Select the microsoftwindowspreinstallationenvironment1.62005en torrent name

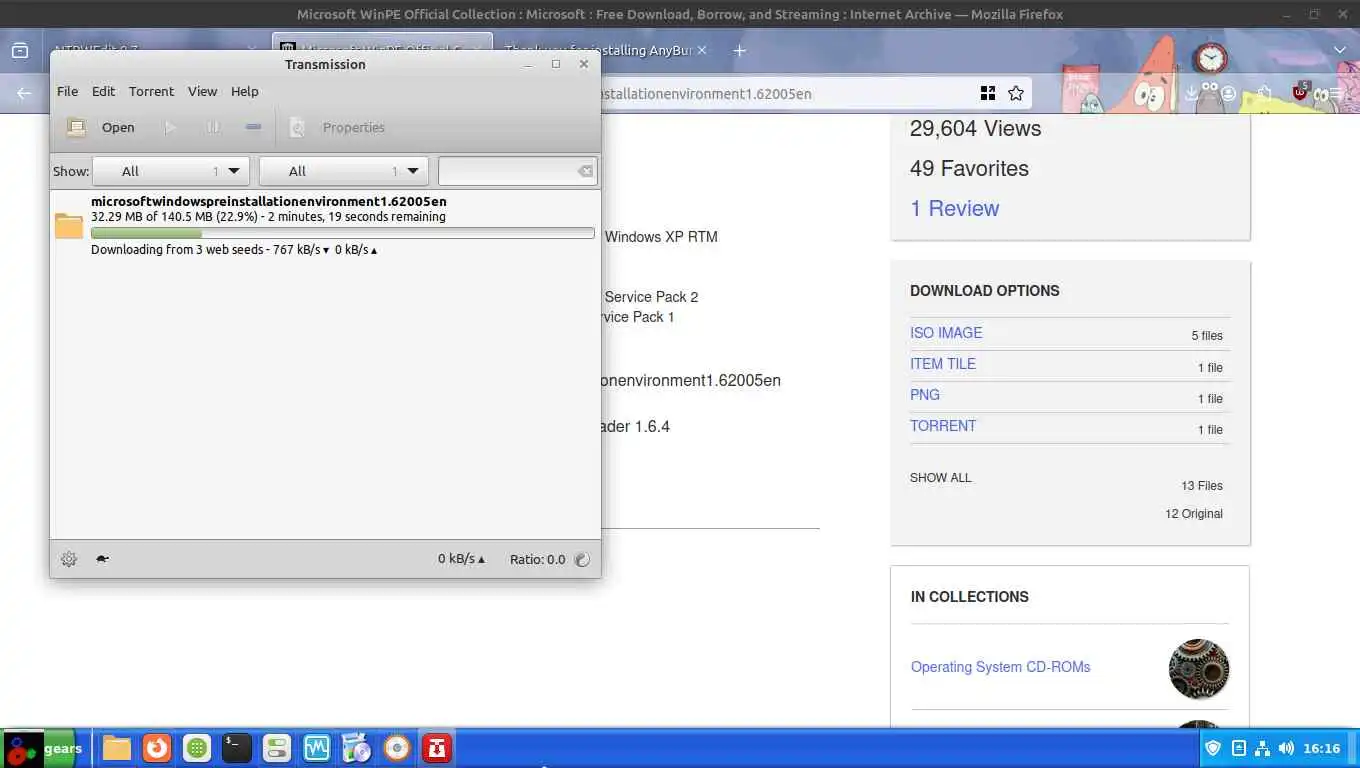point(269,201)
